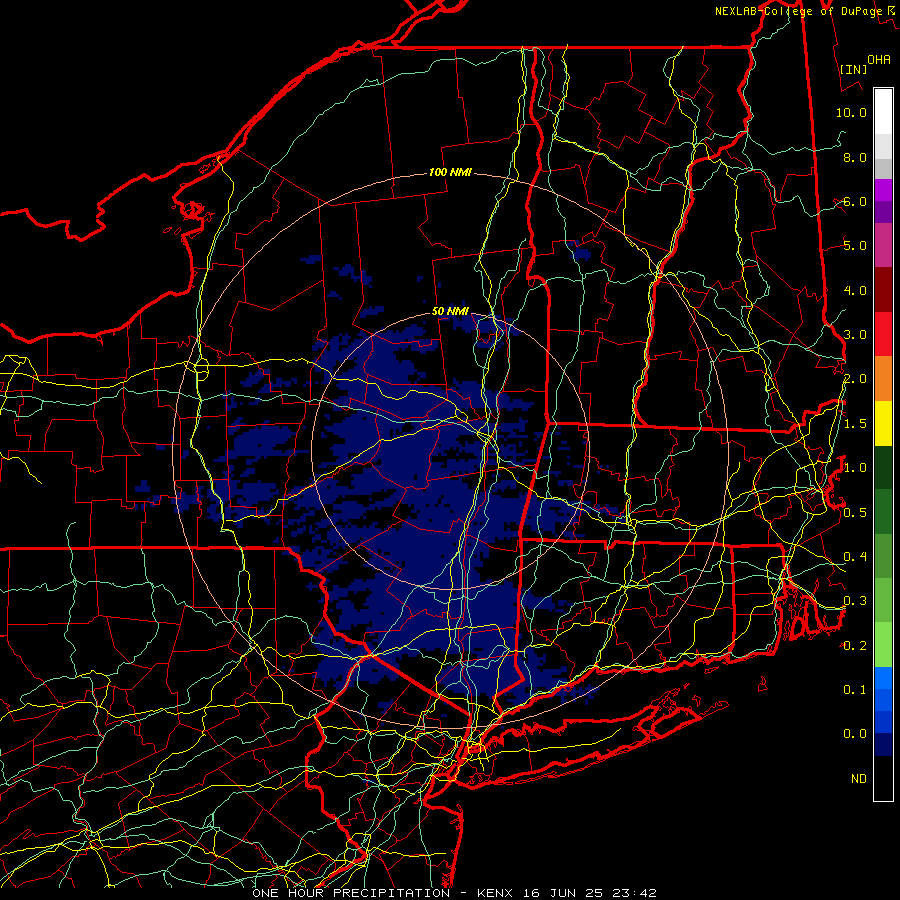
Task: Click the 0.0 legend value
Action: [855, 734]
